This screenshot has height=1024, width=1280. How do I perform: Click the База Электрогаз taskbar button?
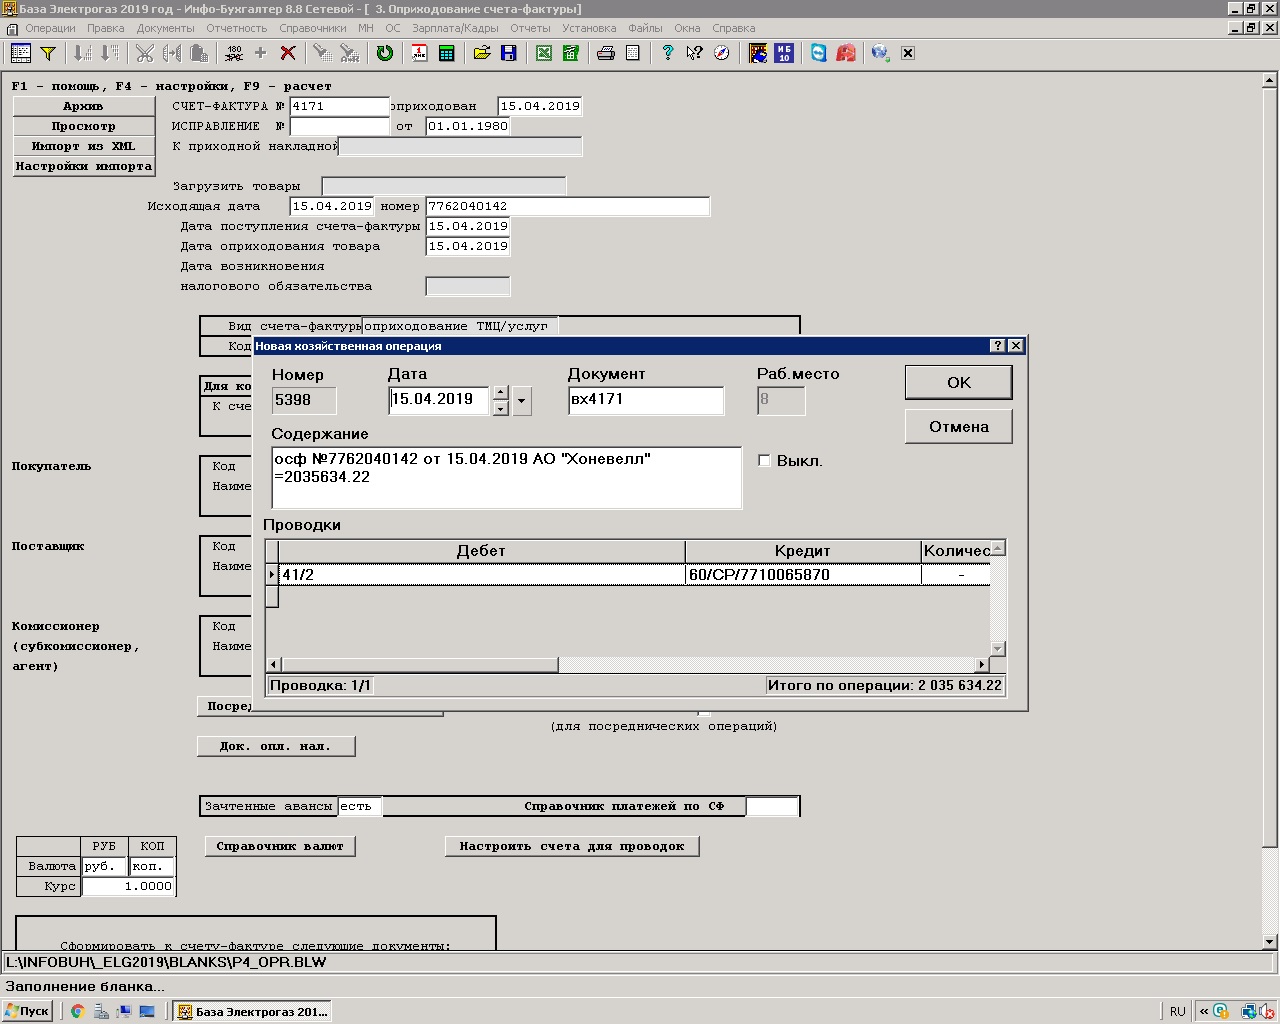click(252, 1011)
